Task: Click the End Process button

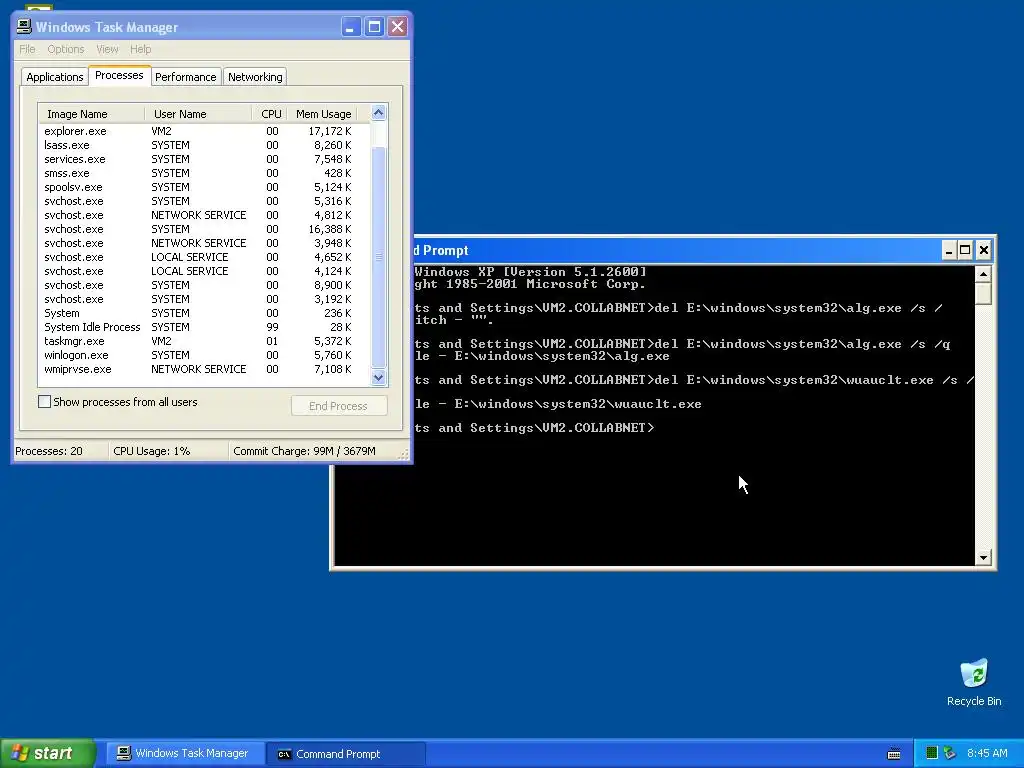Action: pyautogui.click(x=338, y=406)
